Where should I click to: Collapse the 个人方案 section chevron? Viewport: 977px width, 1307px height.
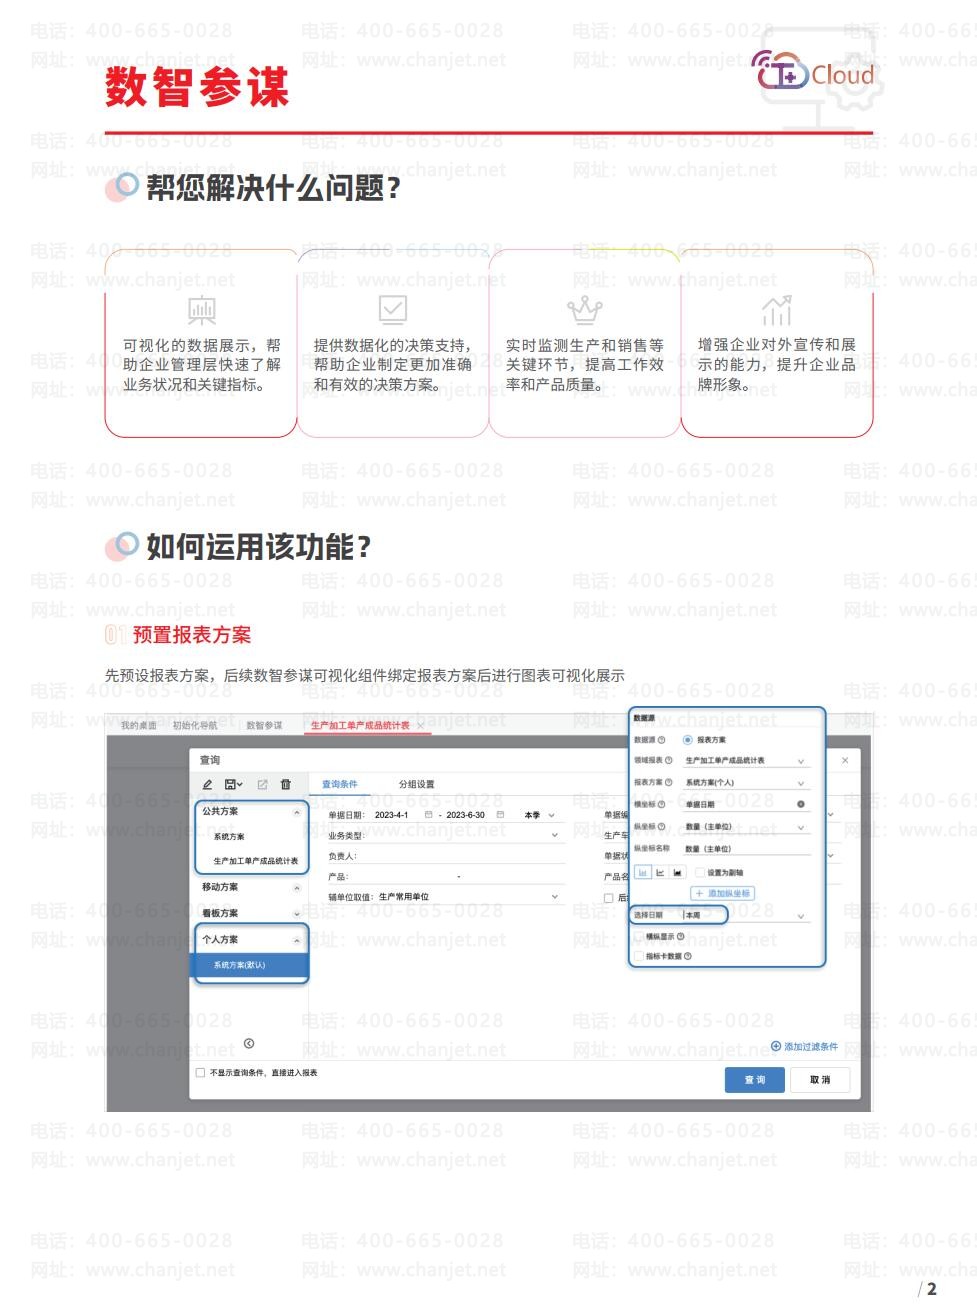click(x=296, y=940)
